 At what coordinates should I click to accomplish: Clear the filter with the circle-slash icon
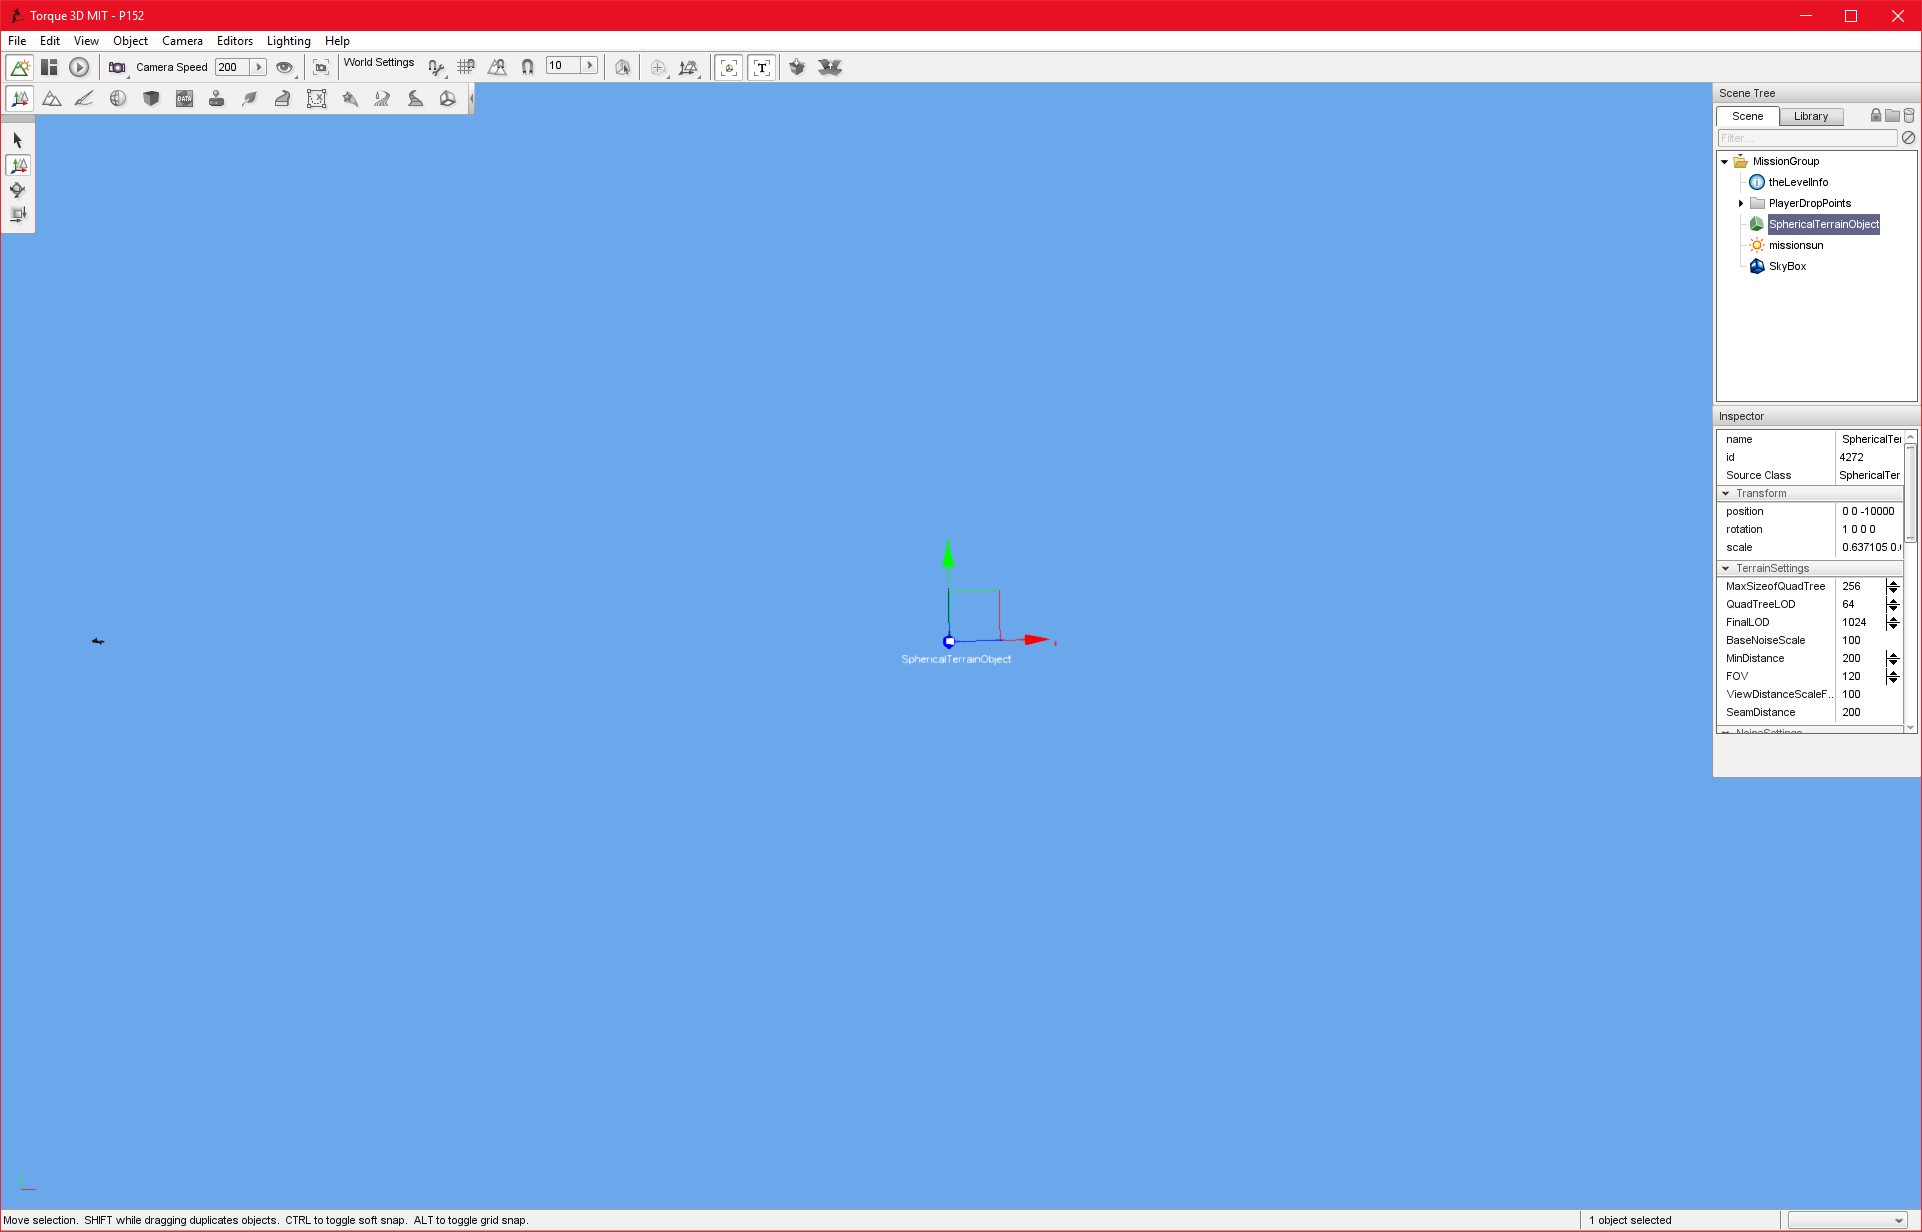[1908, 138]
